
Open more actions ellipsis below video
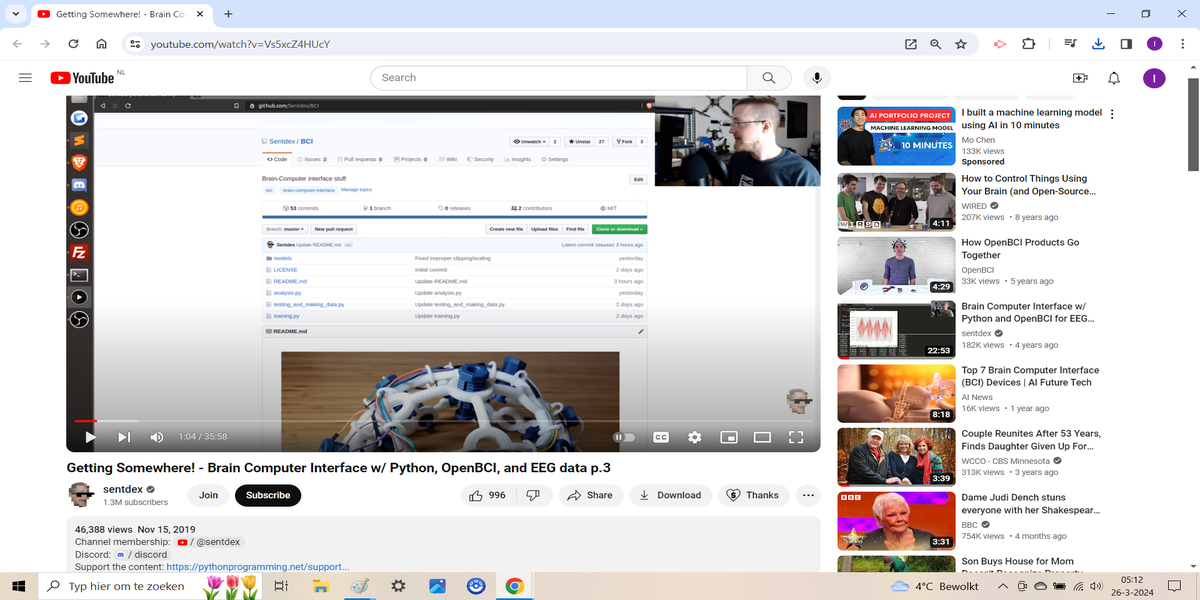click(x=808, y=495)
